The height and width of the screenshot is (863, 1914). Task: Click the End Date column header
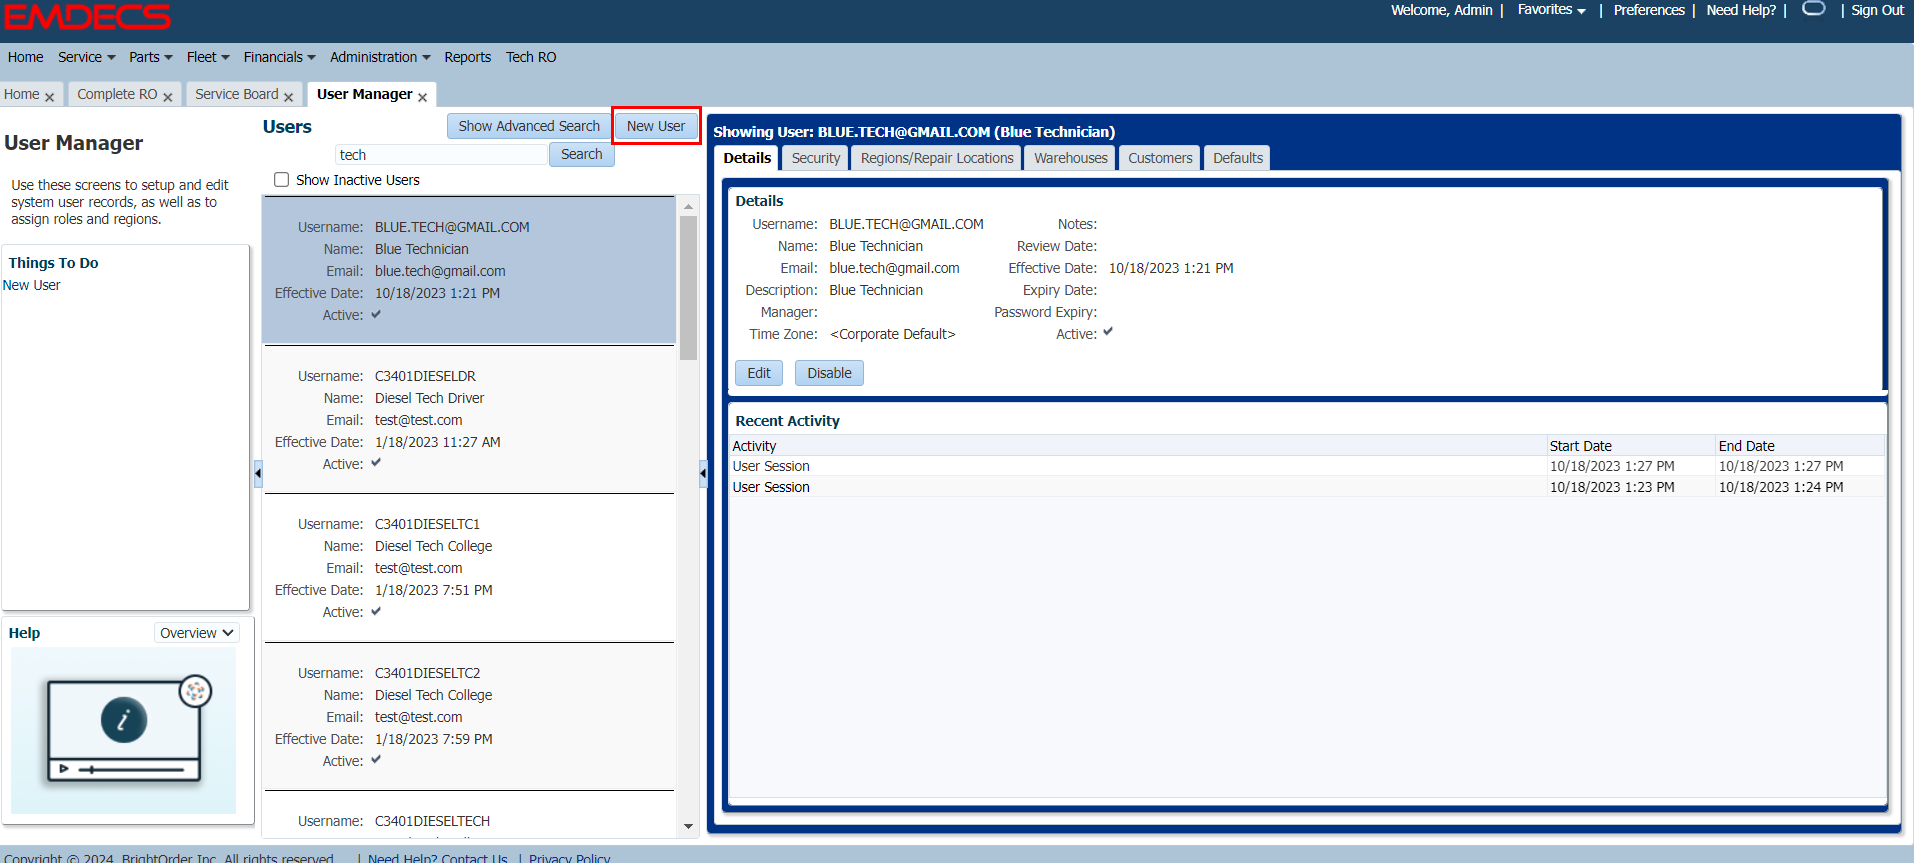pos(1800,446)
